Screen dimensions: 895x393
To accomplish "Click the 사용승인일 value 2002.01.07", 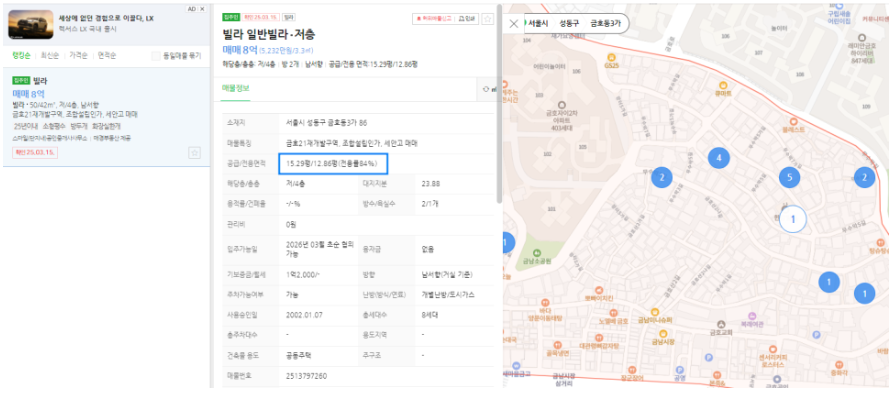I will 303,314.
